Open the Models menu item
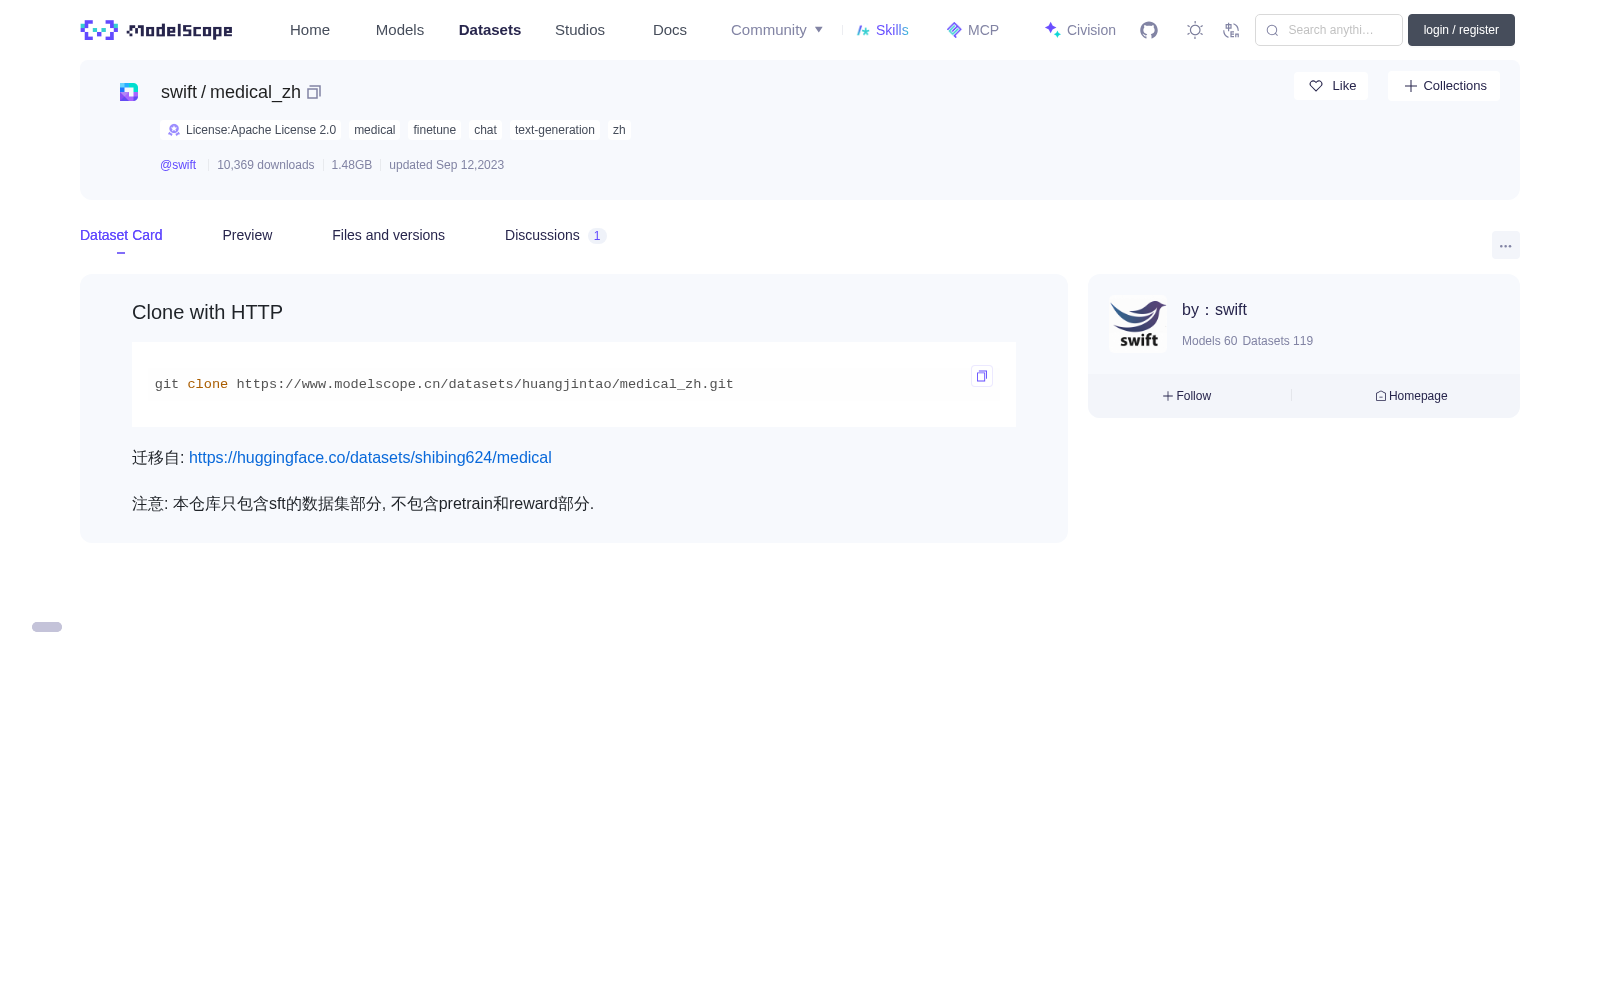Image resolution: width=1600 pixels, height=1000 pixels. [x=400, y=30]
